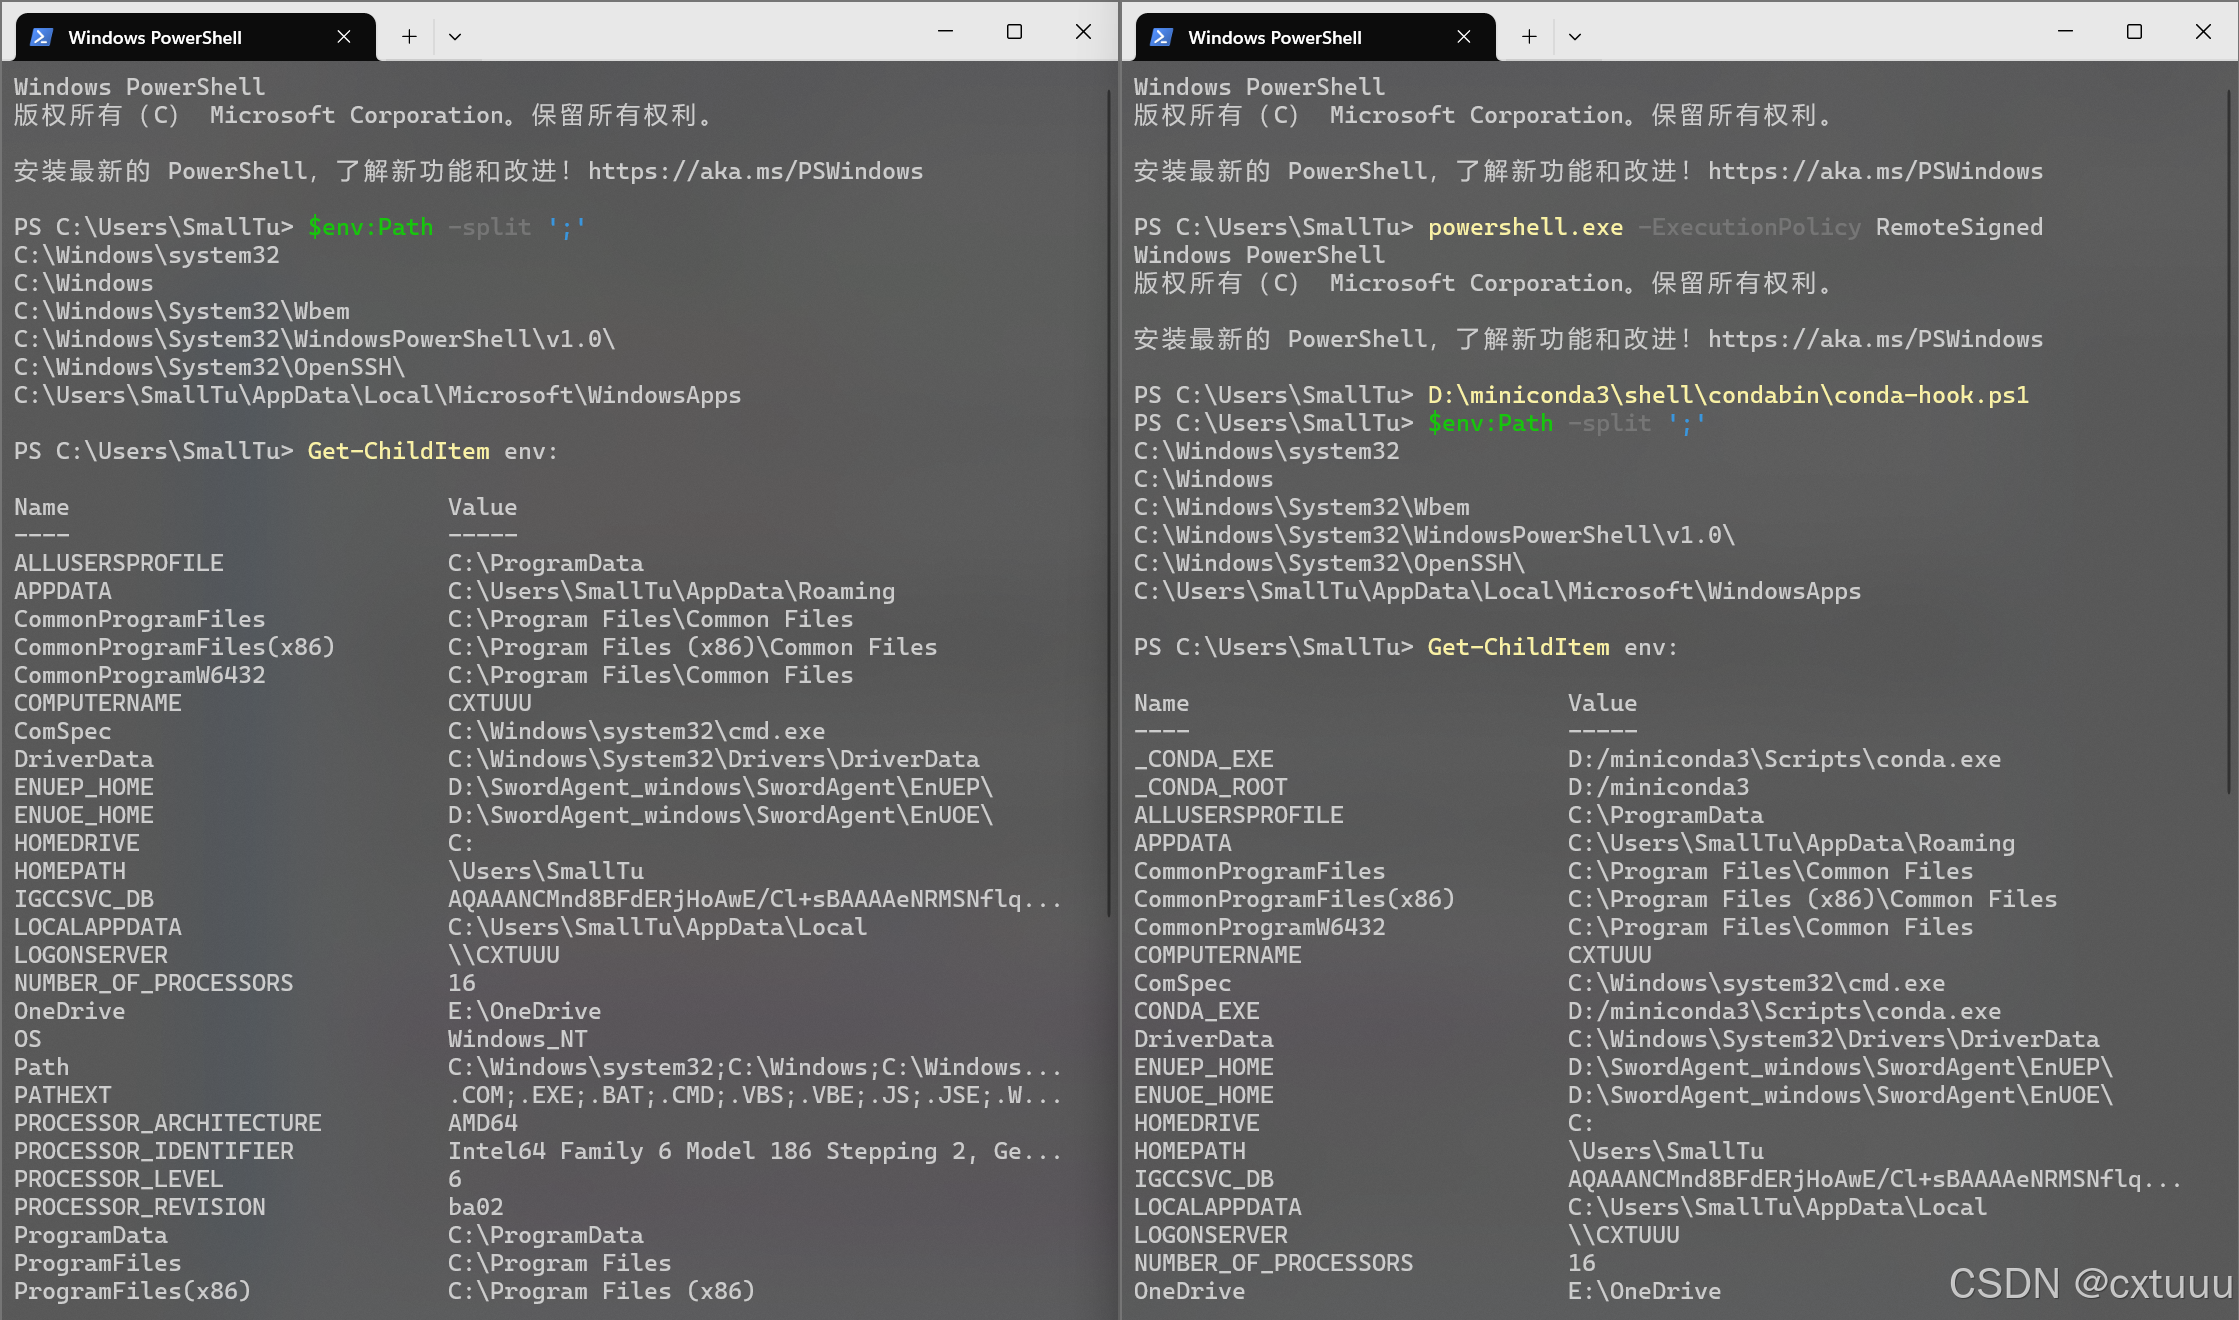Image resolution: width=2239 pixels, height=1320 pixels.
Task: Click CommonProgramW6432 name in left window
Action: (x=140, y=675)
